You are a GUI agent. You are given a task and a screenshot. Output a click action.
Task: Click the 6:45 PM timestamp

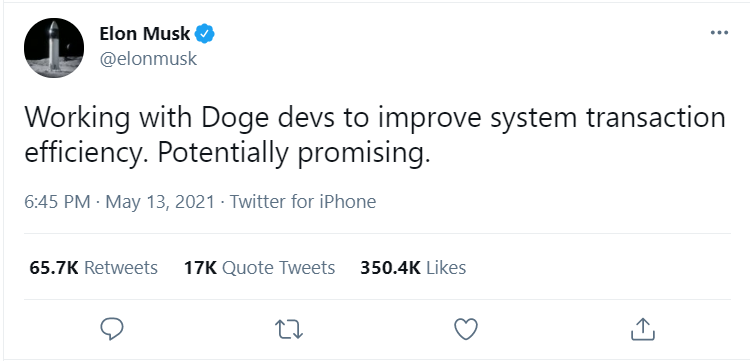tap(57, 201)
